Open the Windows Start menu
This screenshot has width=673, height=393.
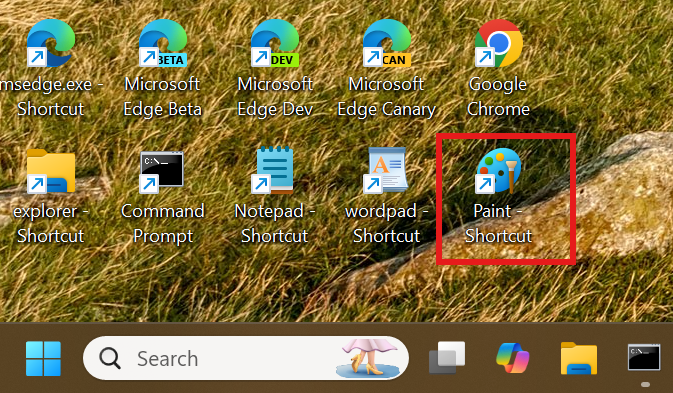click(x=43, y=359)
